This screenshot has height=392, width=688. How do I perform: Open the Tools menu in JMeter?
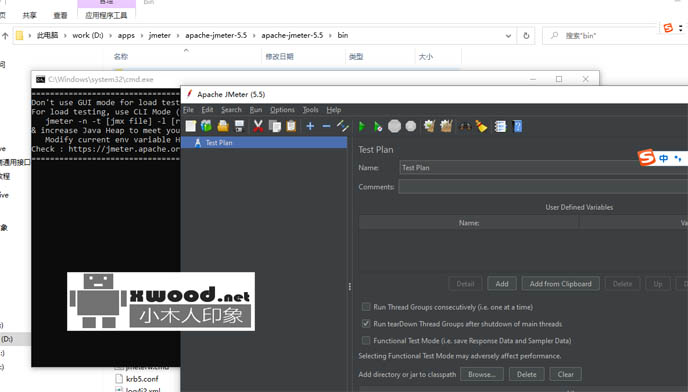[310, 110]
